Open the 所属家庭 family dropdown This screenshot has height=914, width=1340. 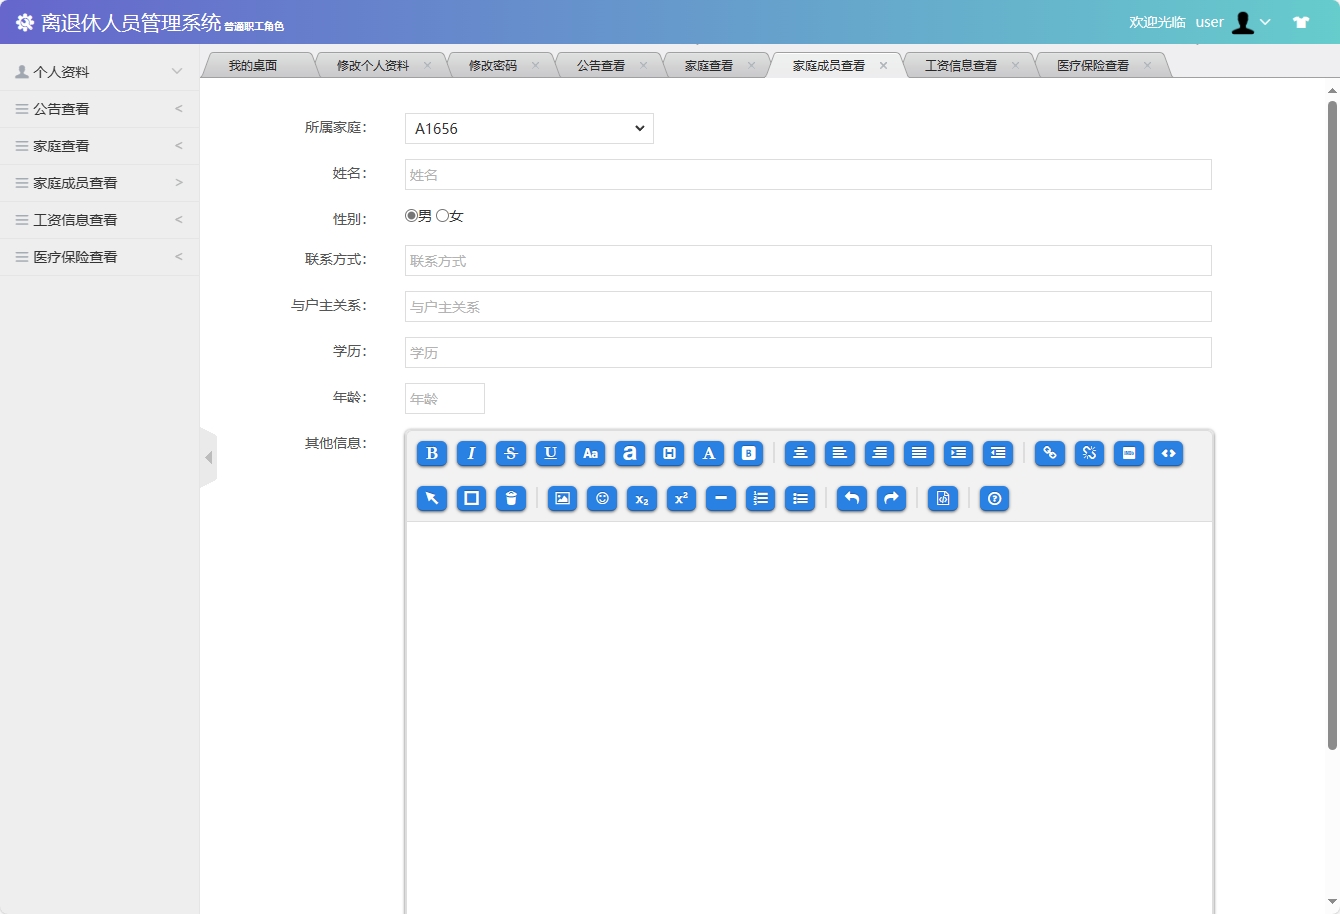click(528, 128)
